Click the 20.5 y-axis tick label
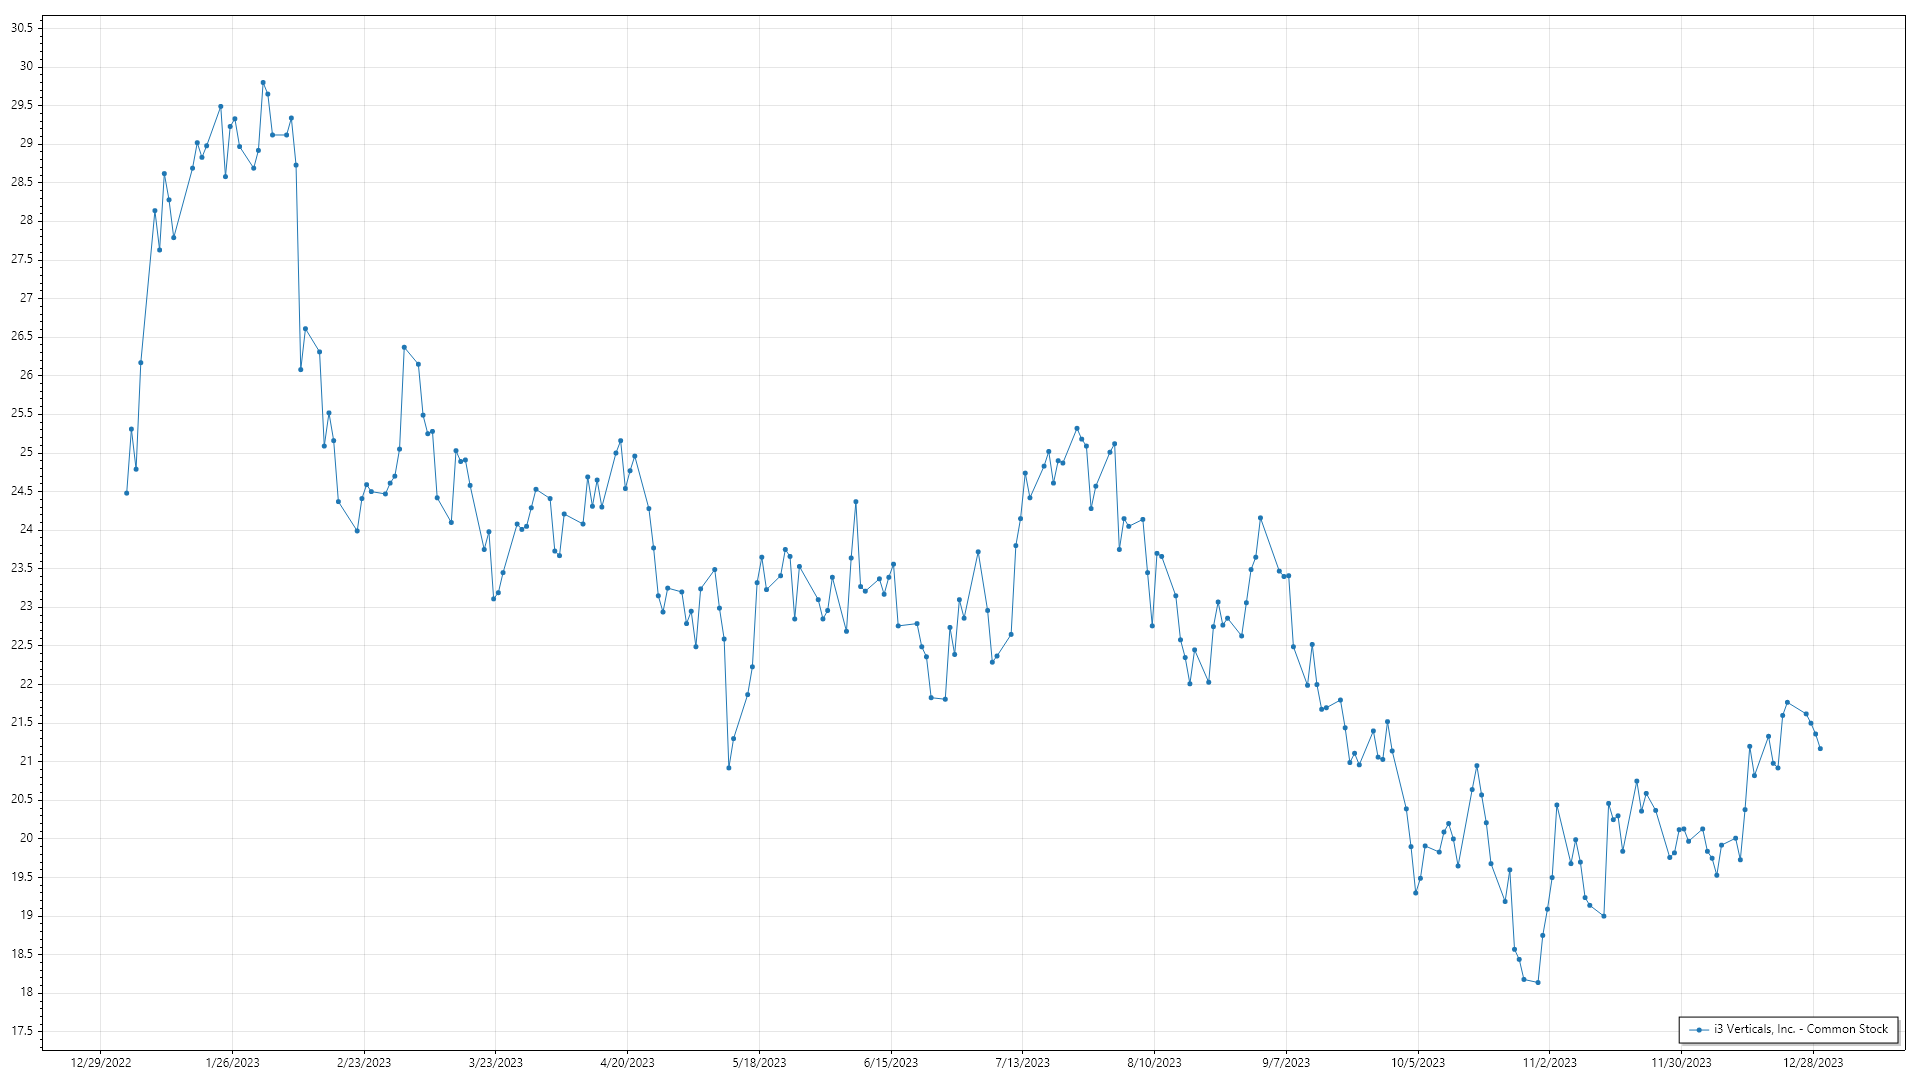Screen dimensions: 1920x1080 coord(21,800)
